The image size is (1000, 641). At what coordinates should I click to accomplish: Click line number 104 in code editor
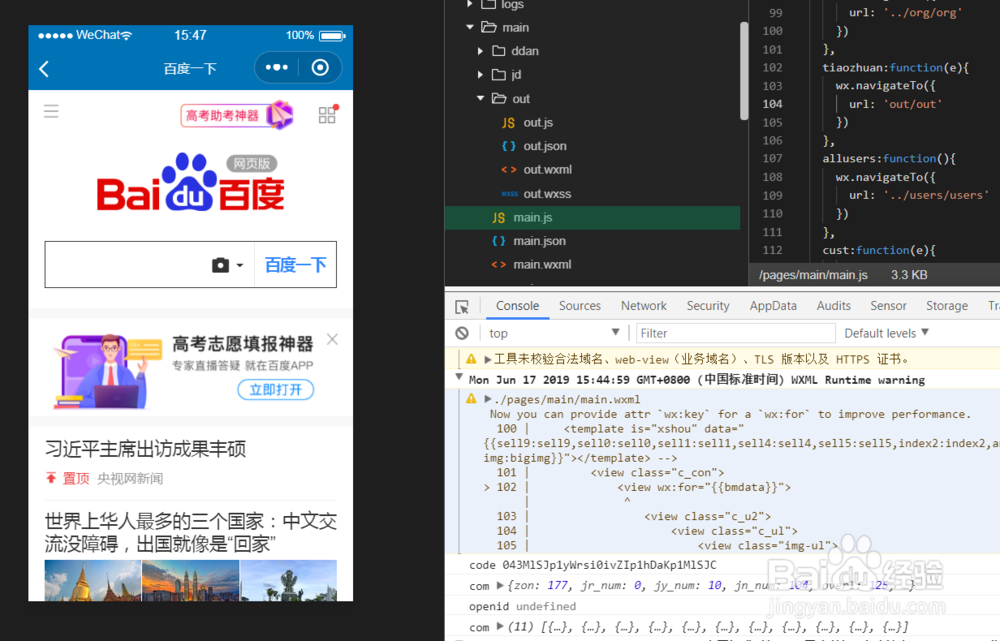pyautogui.click(x=772, y=104)
